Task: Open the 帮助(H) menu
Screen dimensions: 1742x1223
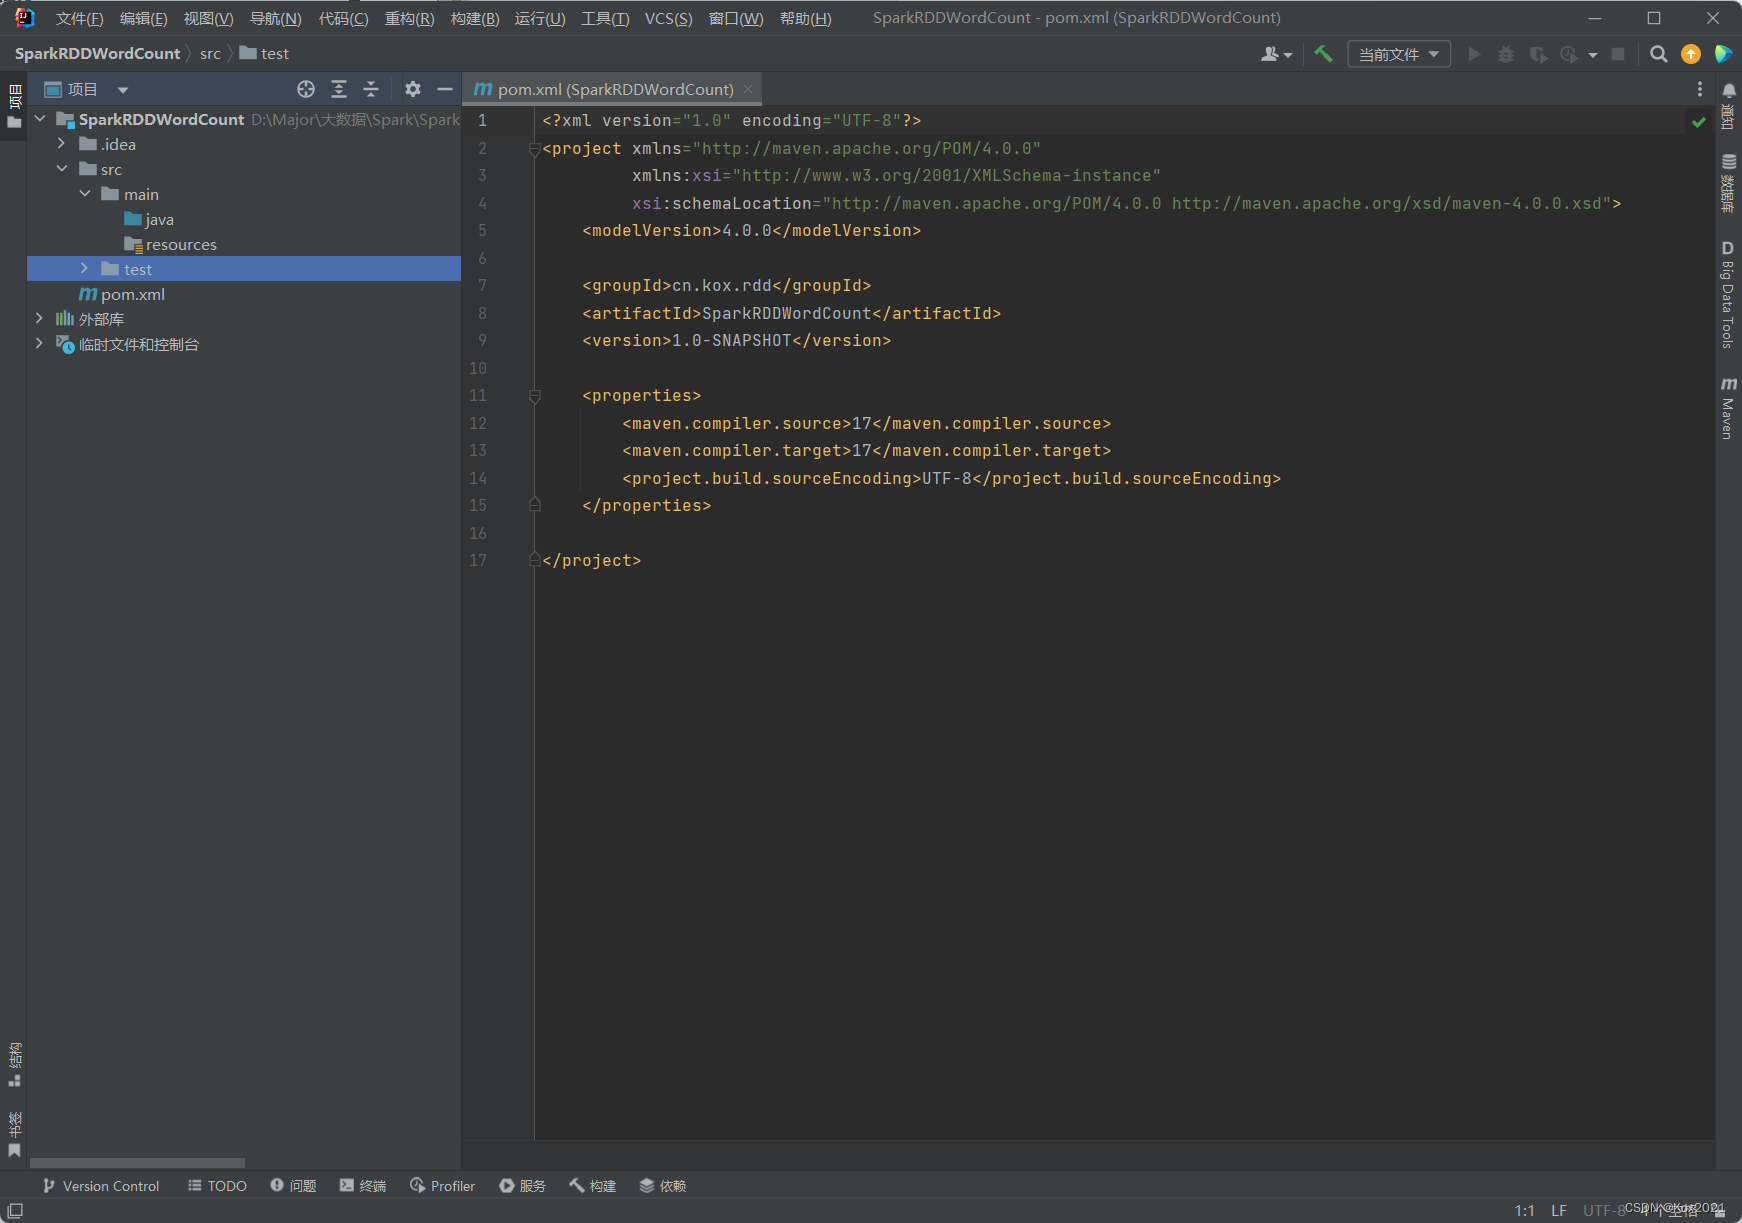Action: coord(805,19)
